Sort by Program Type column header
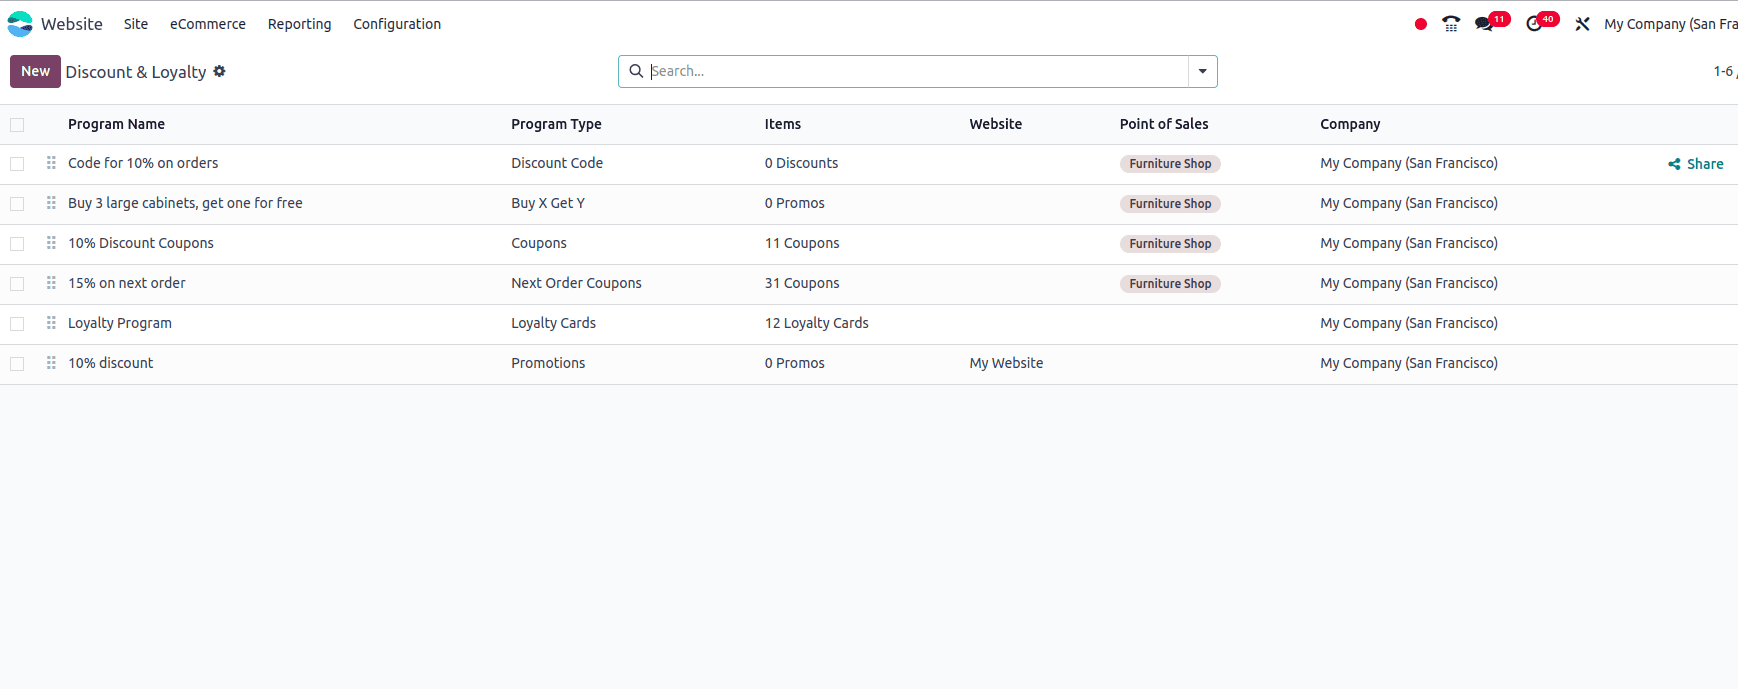Screen dimensions: 1738x689 click(x=556, y=124)
